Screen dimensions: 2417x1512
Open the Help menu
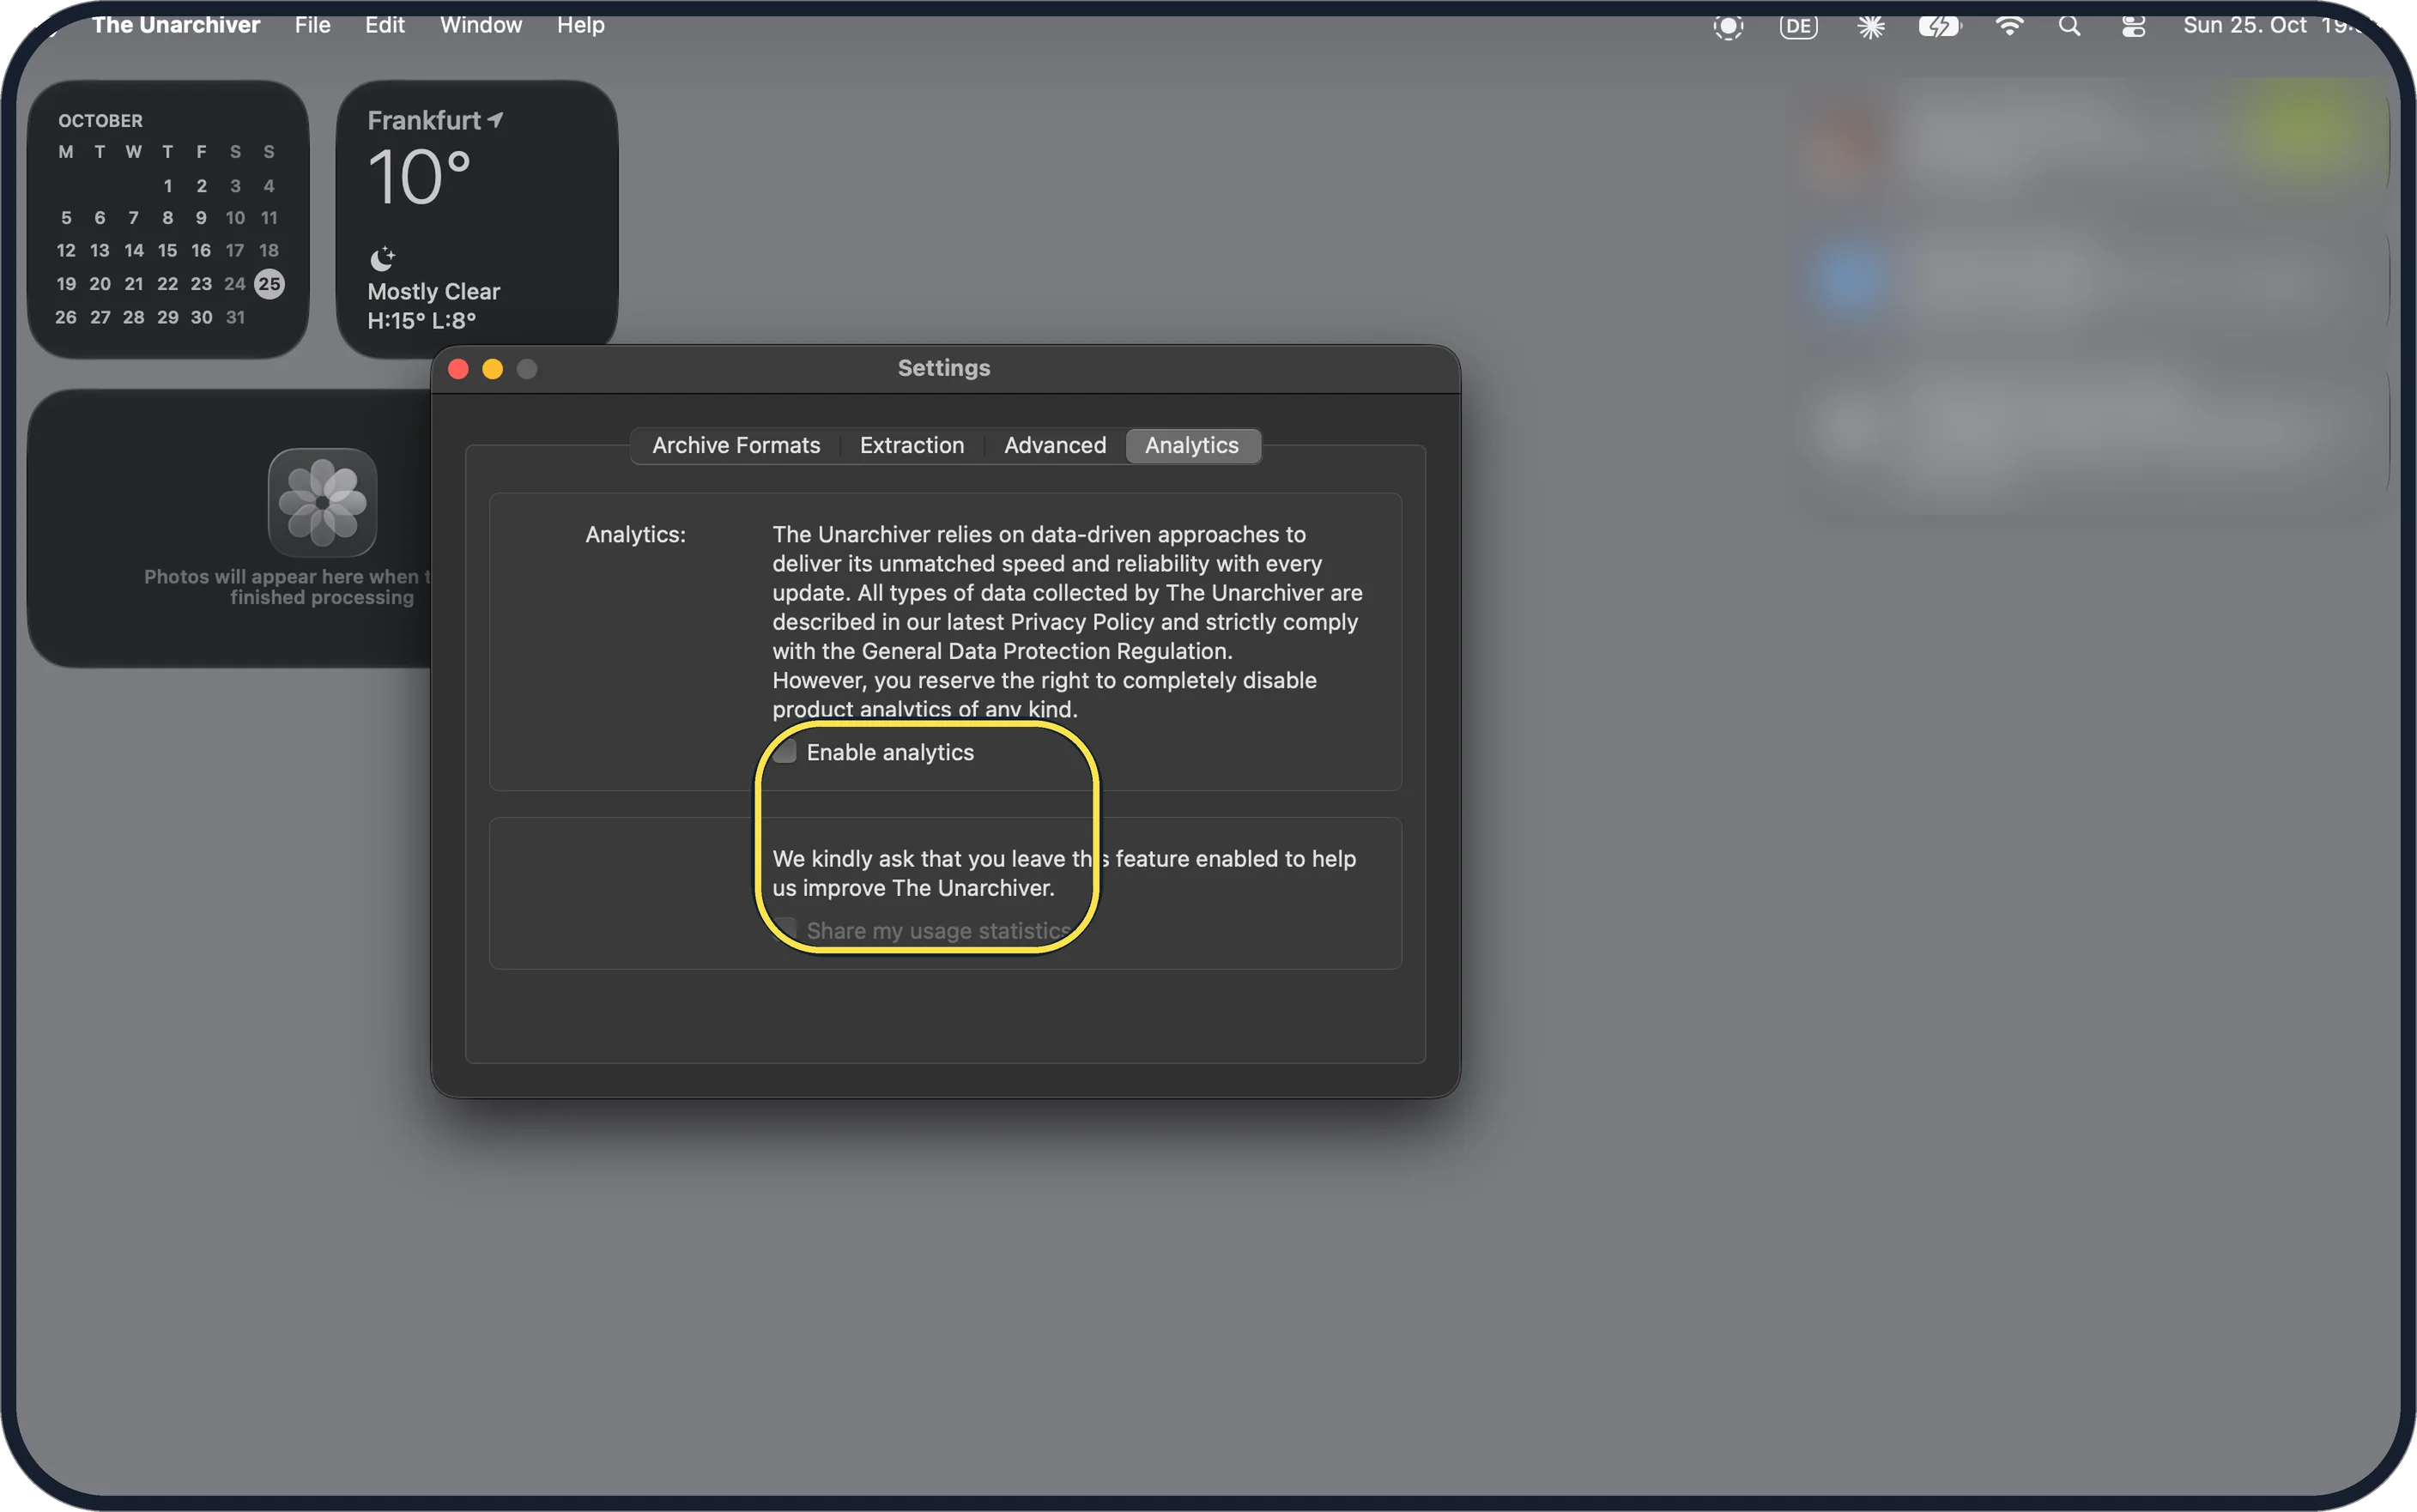point(580,25)
